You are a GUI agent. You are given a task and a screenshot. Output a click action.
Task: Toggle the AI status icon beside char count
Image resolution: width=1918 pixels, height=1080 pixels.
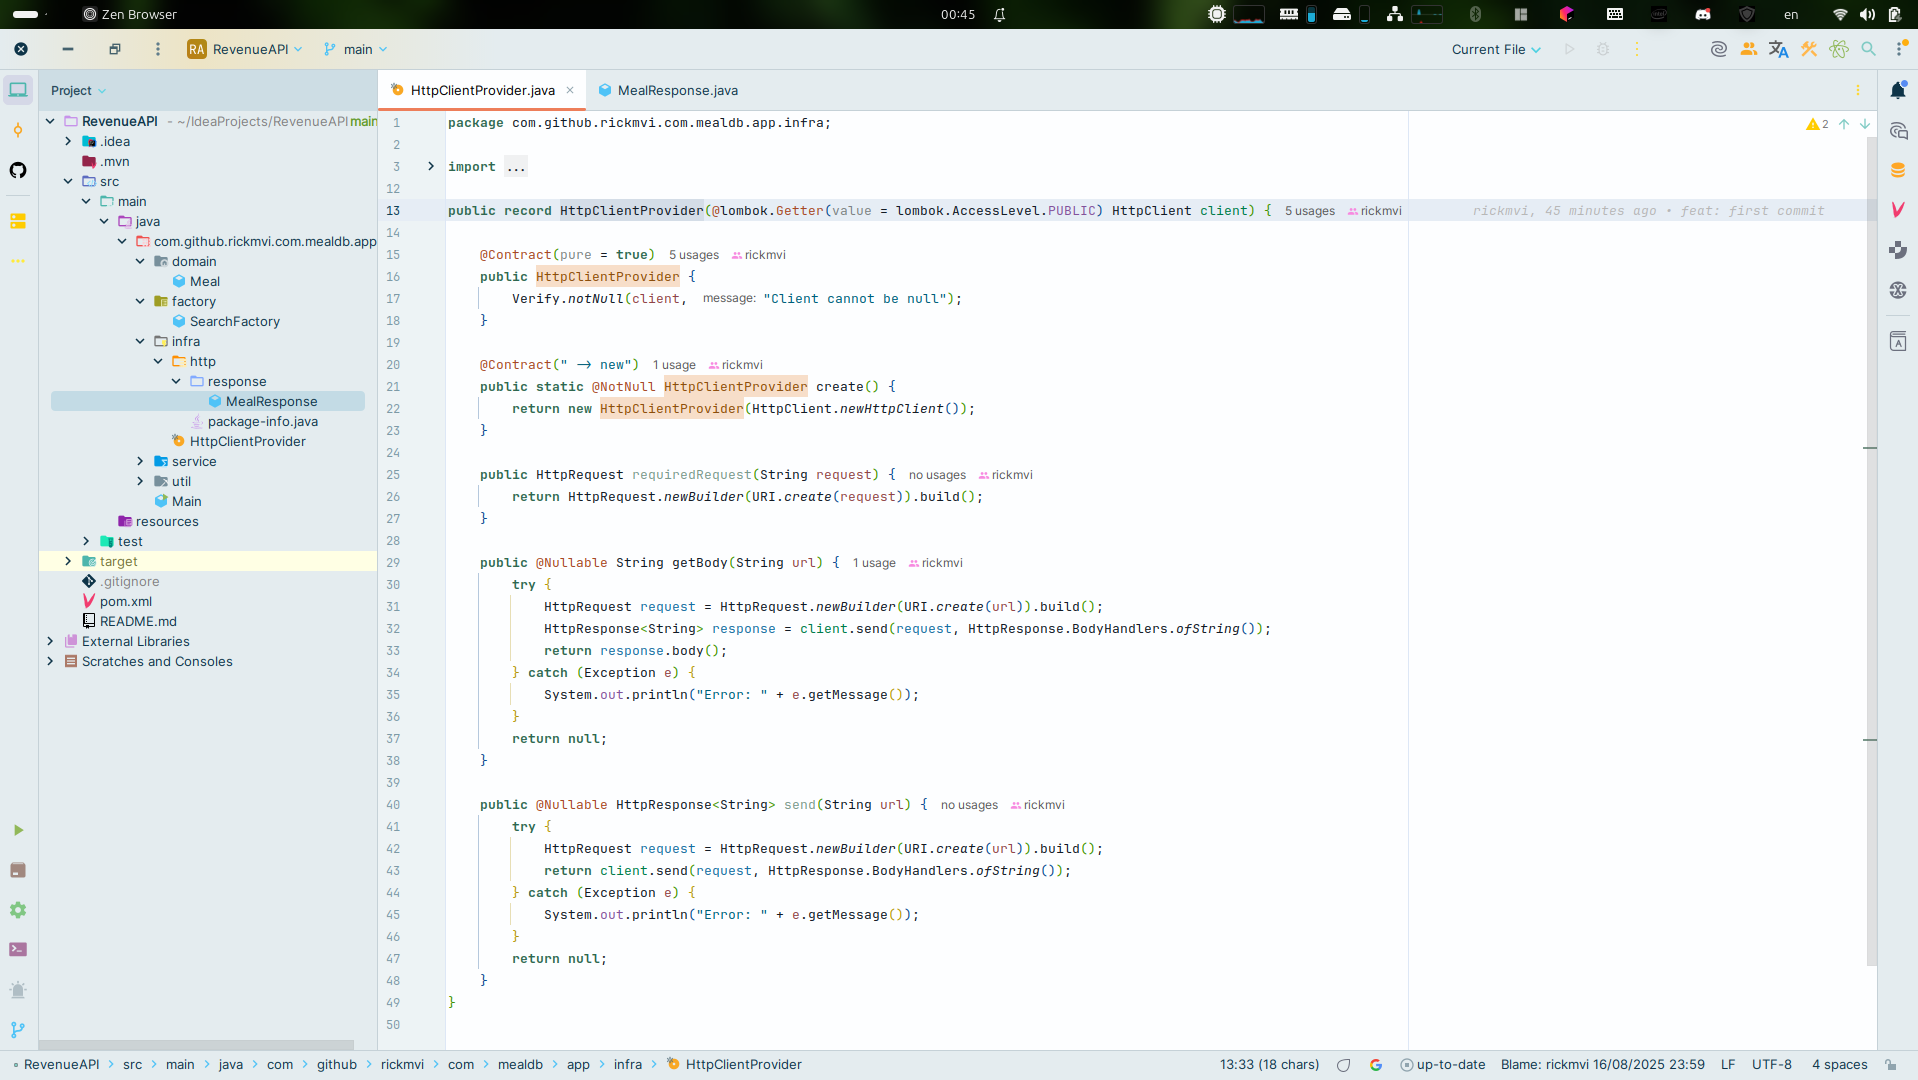(x=1344, y=1065)
